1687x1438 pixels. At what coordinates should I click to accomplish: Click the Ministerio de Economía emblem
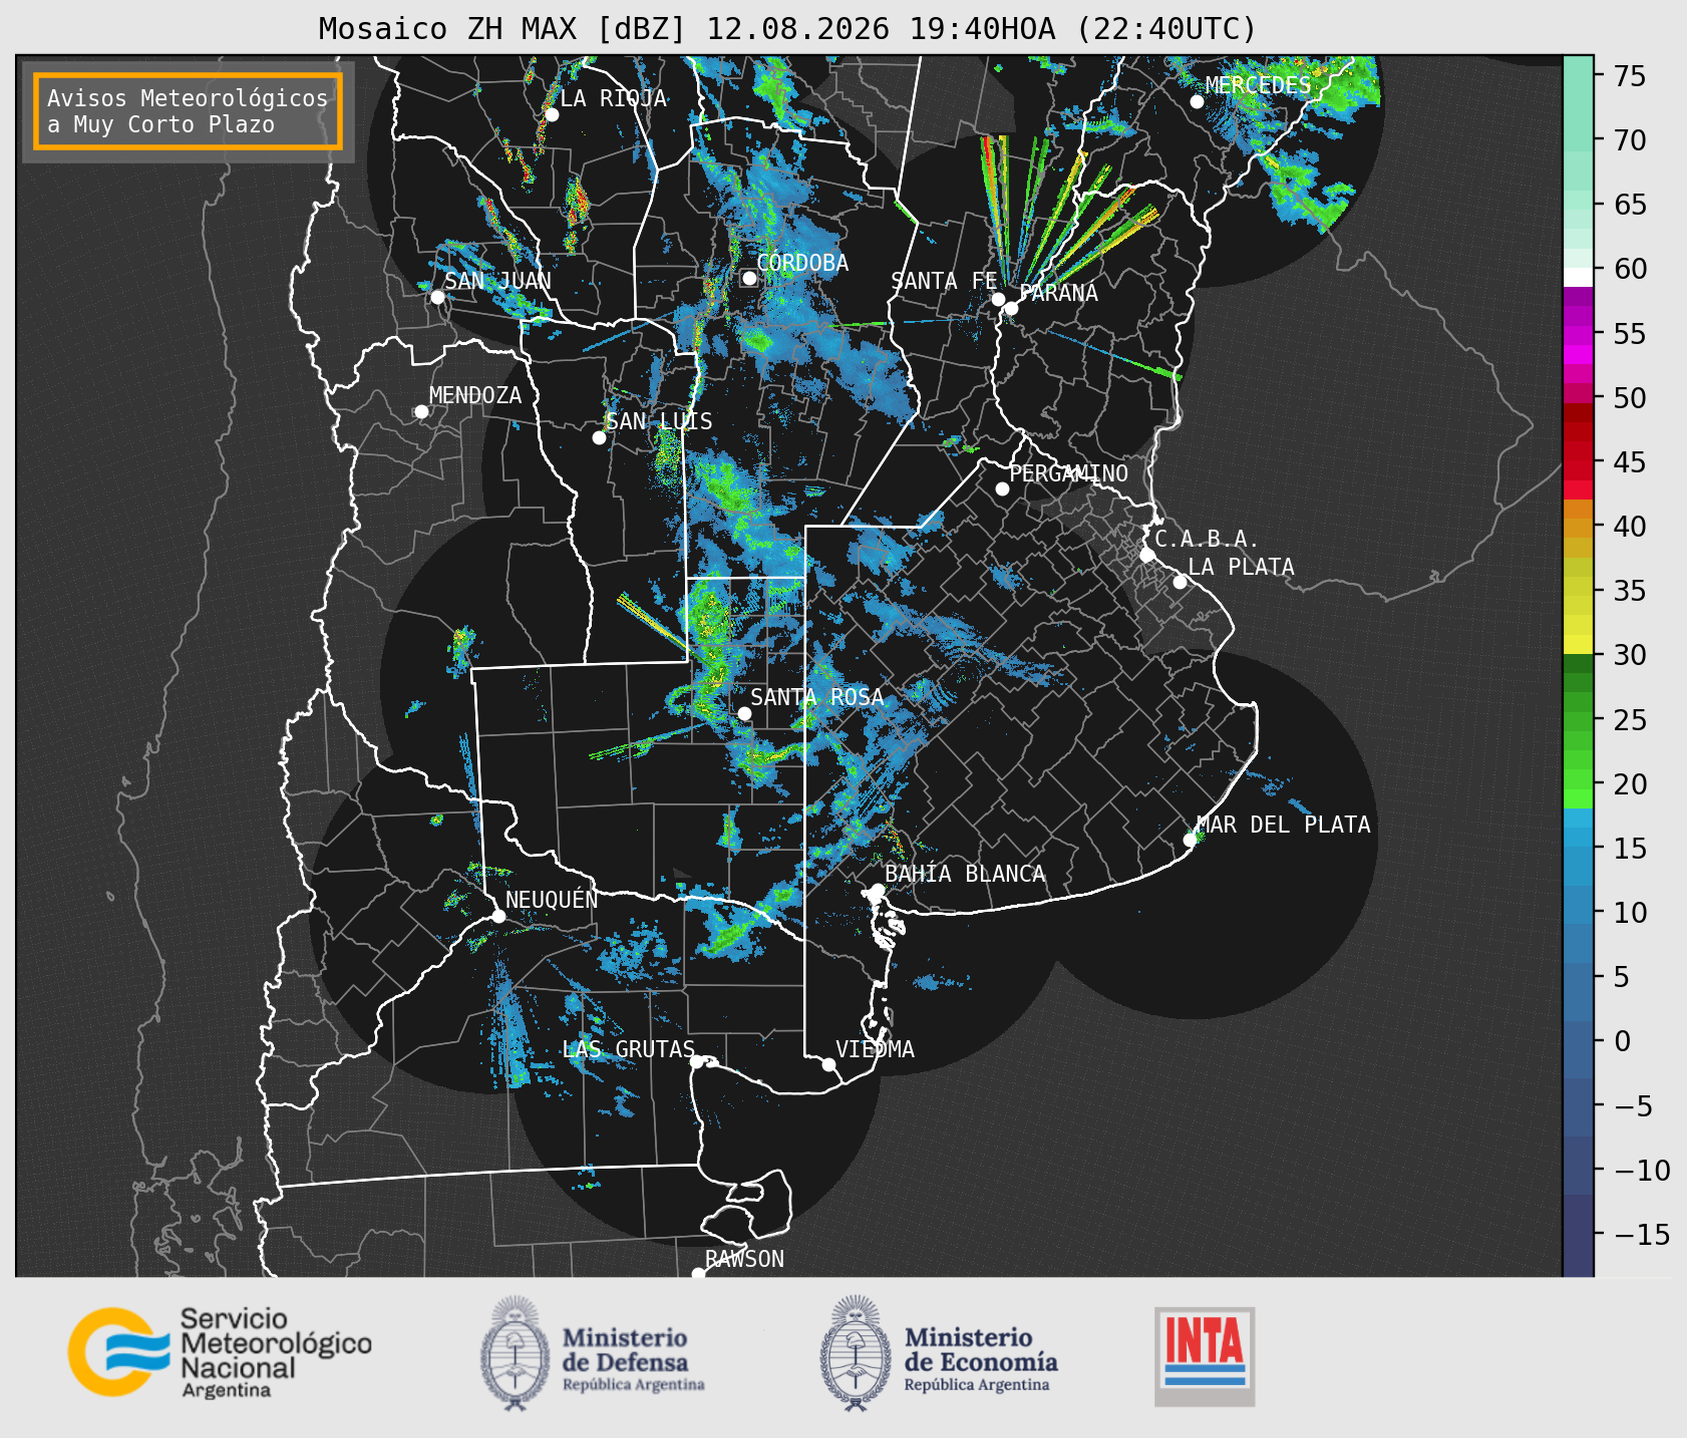coord(854,1353)
